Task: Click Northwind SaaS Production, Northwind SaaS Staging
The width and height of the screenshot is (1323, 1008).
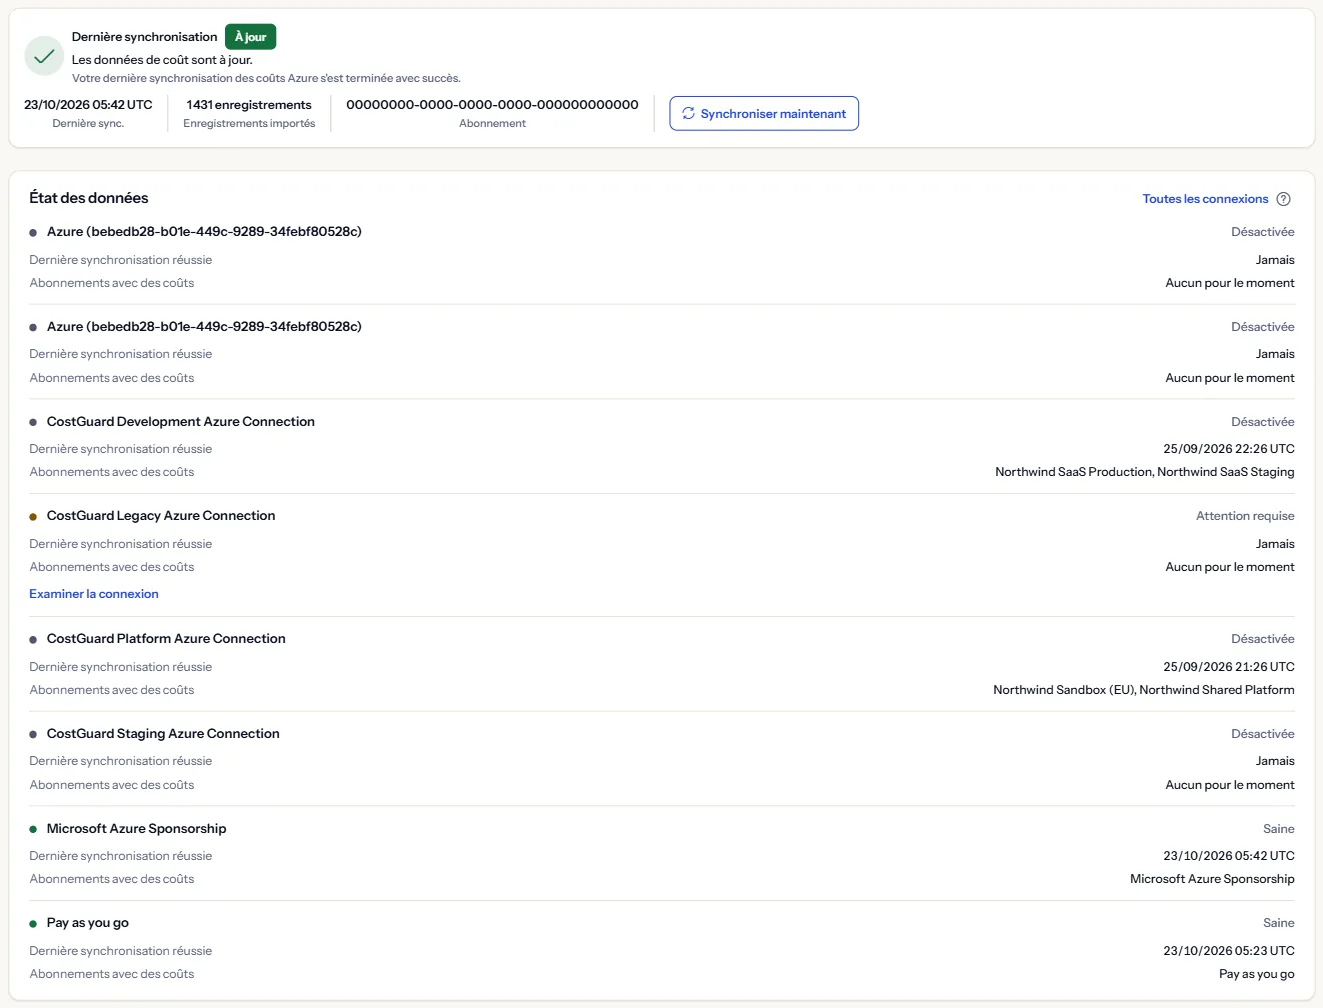Action: pos(1145,472)
